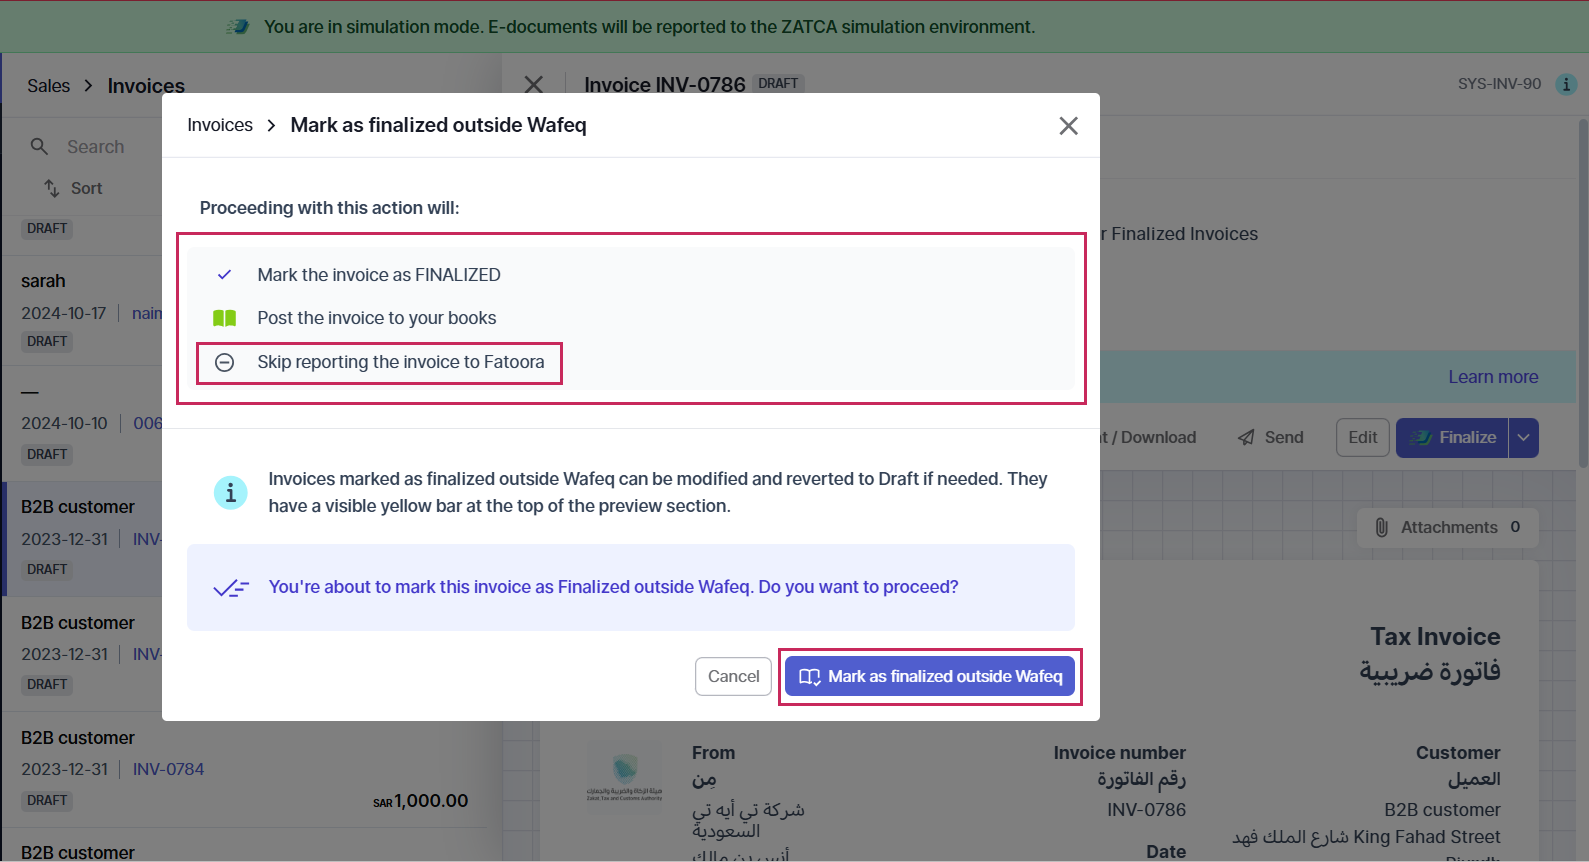Viewport: 1589px width, 862px height.
Task: Confirm Mark as finalized outside Wafeq
Action: point(930,677)
